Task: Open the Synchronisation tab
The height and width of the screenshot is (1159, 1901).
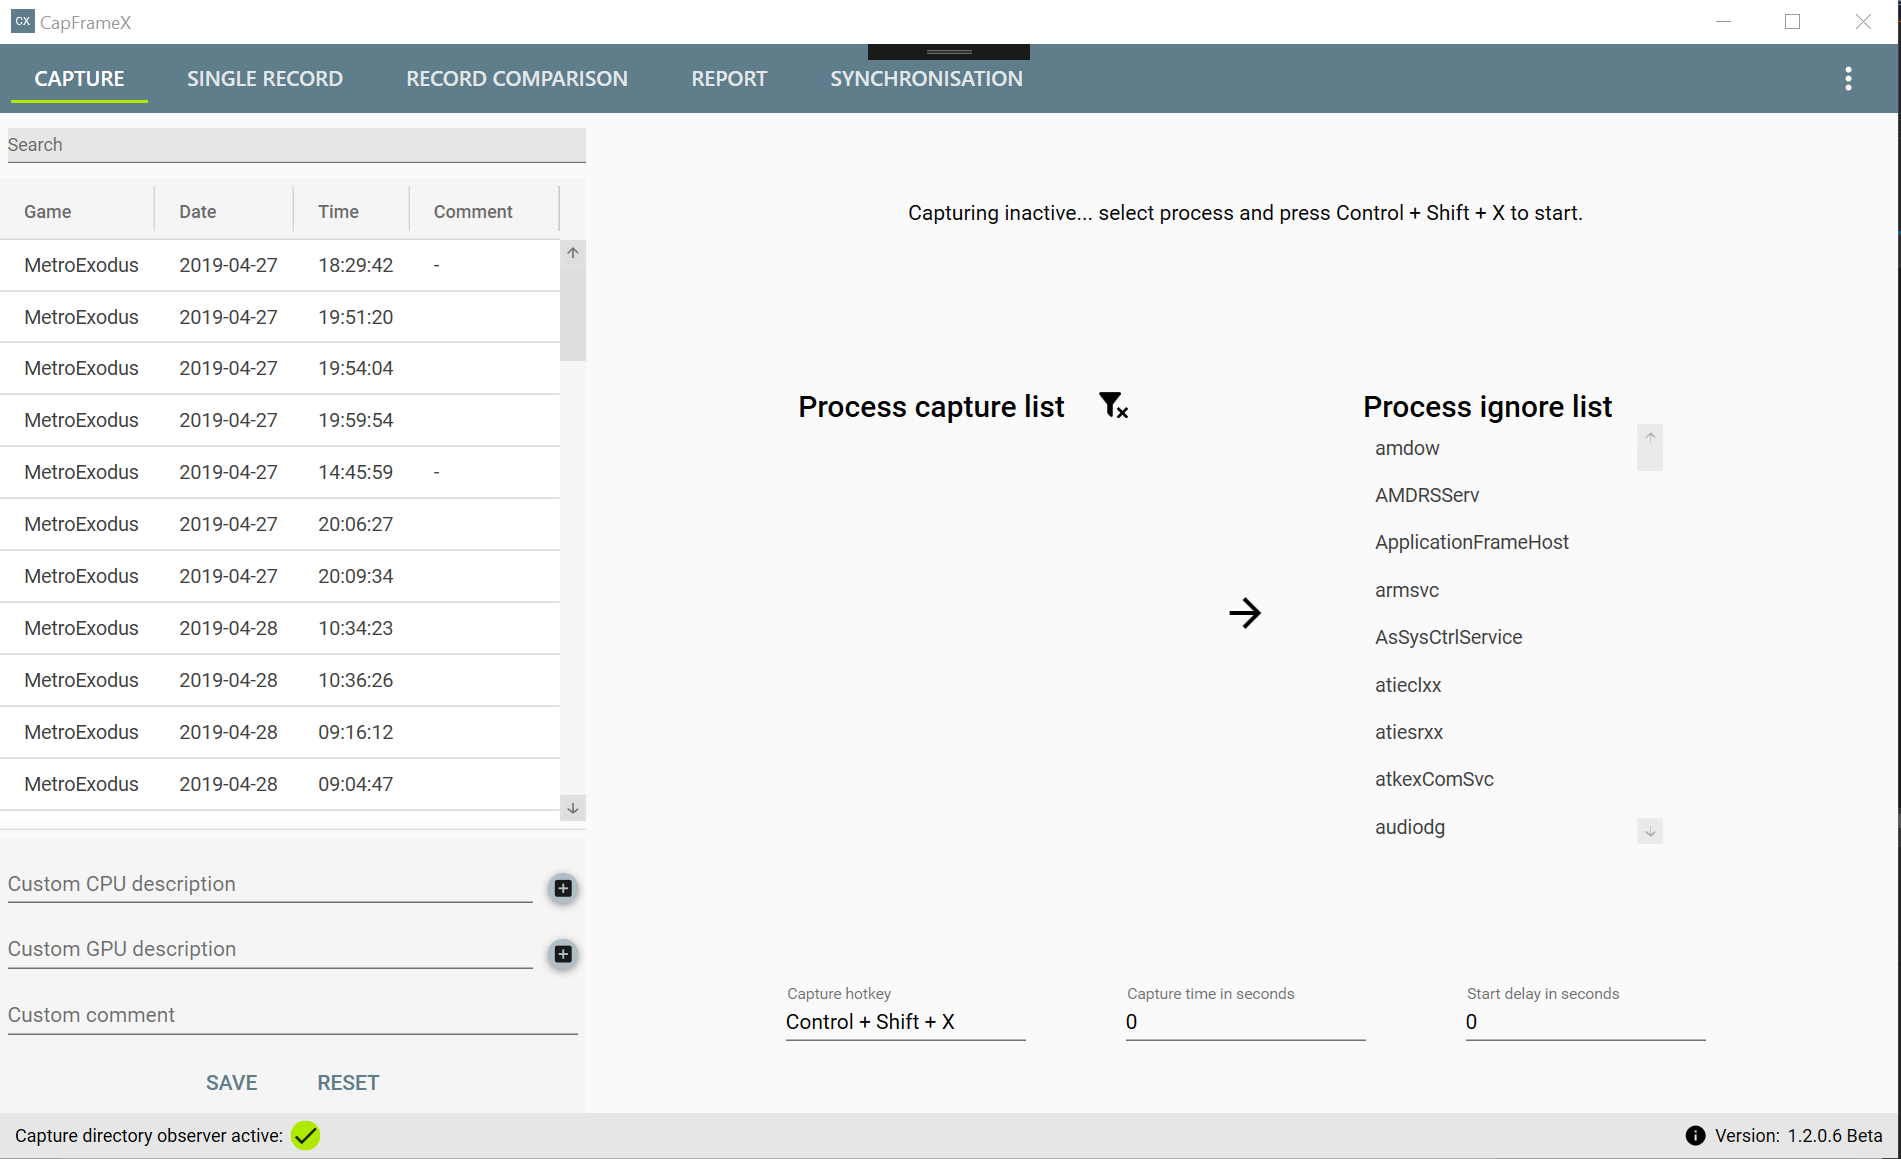Action: [926, 79]
